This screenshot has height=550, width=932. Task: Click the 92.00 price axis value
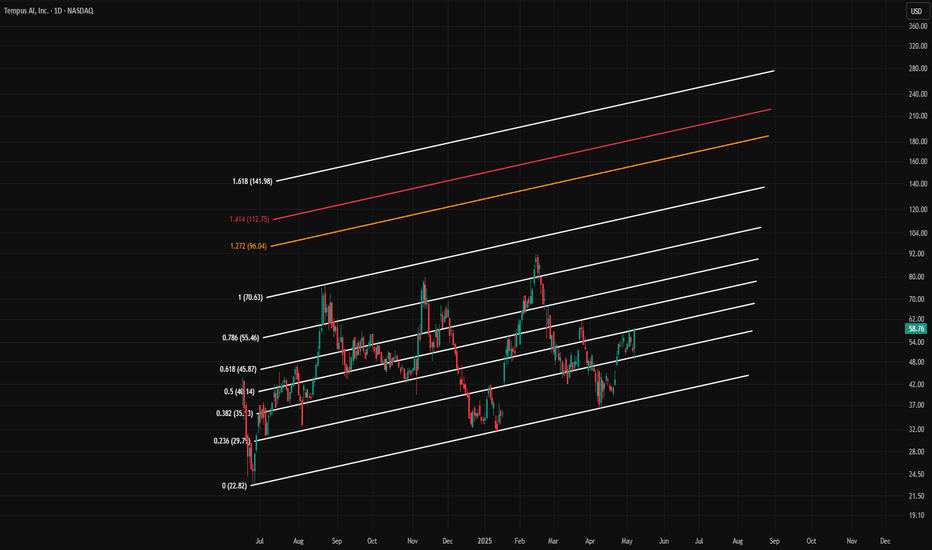(x=917, y=253)
